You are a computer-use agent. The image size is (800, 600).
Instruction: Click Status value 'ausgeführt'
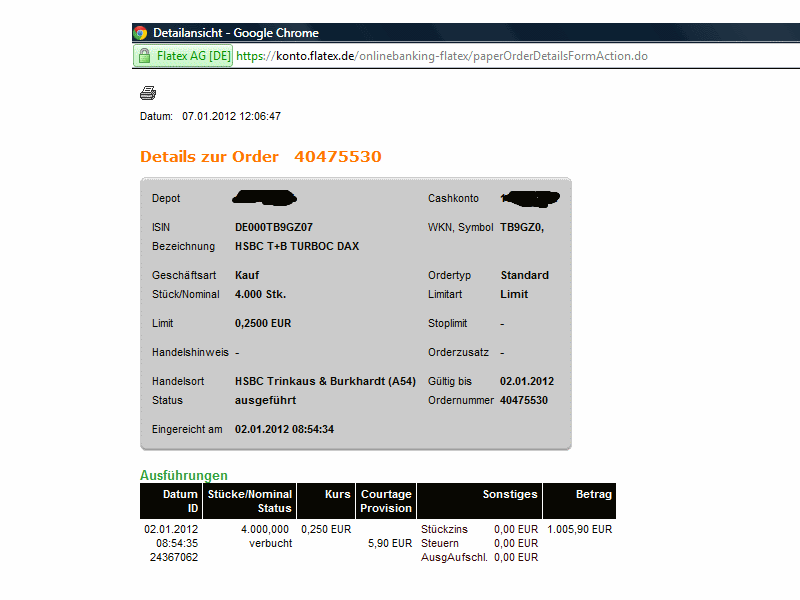pos(265,400)
